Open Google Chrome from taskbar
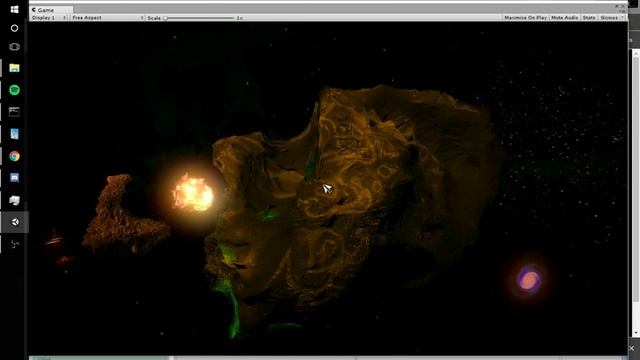The image size is (640, 360). pyautogui.click(x=14, y=156)
